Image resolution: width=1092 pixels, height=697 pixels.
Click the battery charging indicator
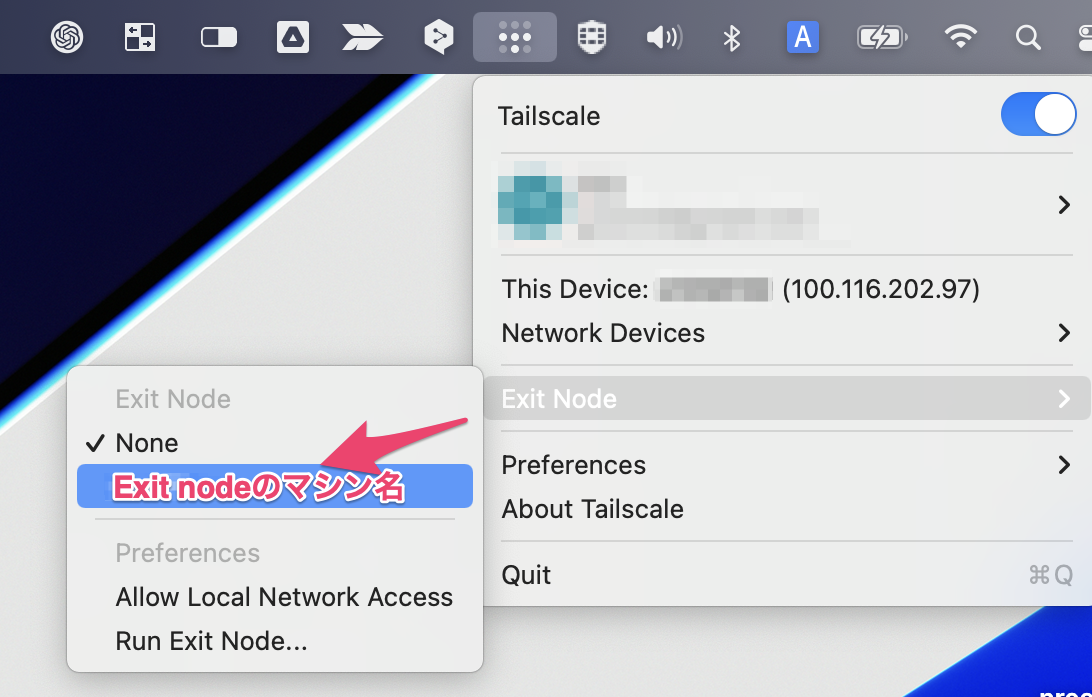tap(882, 37)
